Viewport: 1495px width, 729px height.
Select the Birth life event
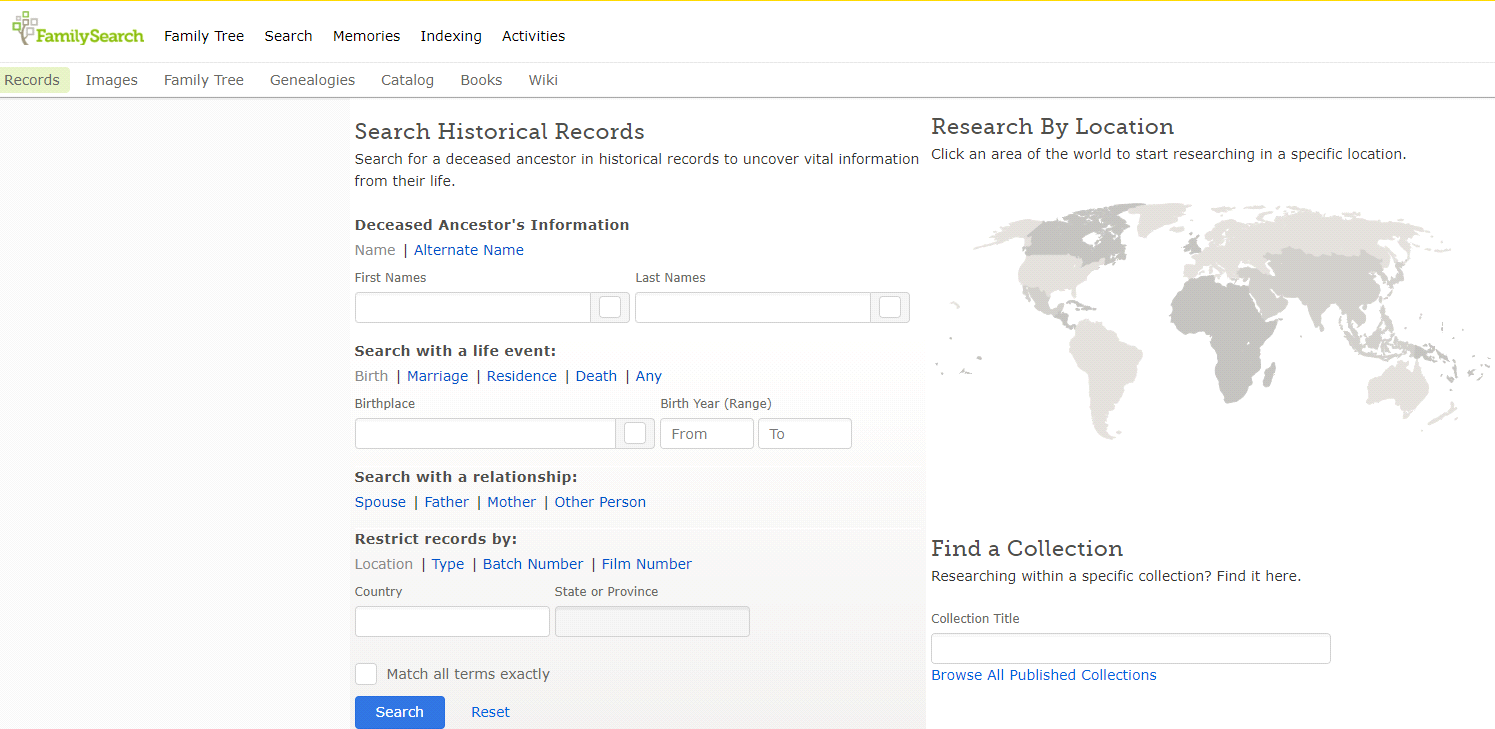371,376
